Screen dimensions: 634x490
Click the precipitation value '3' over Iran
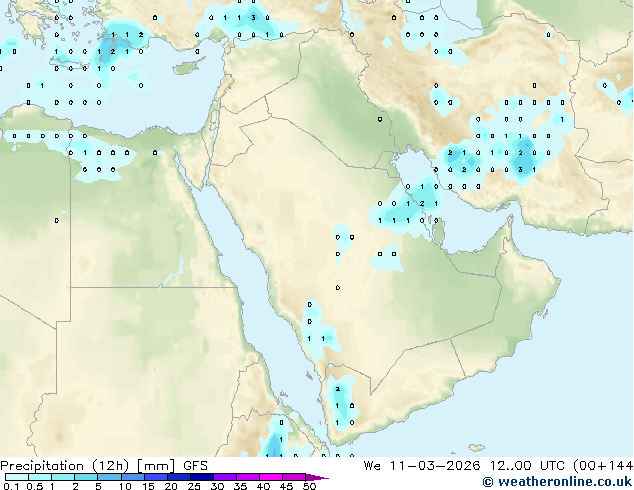click(x=520, y=169)
